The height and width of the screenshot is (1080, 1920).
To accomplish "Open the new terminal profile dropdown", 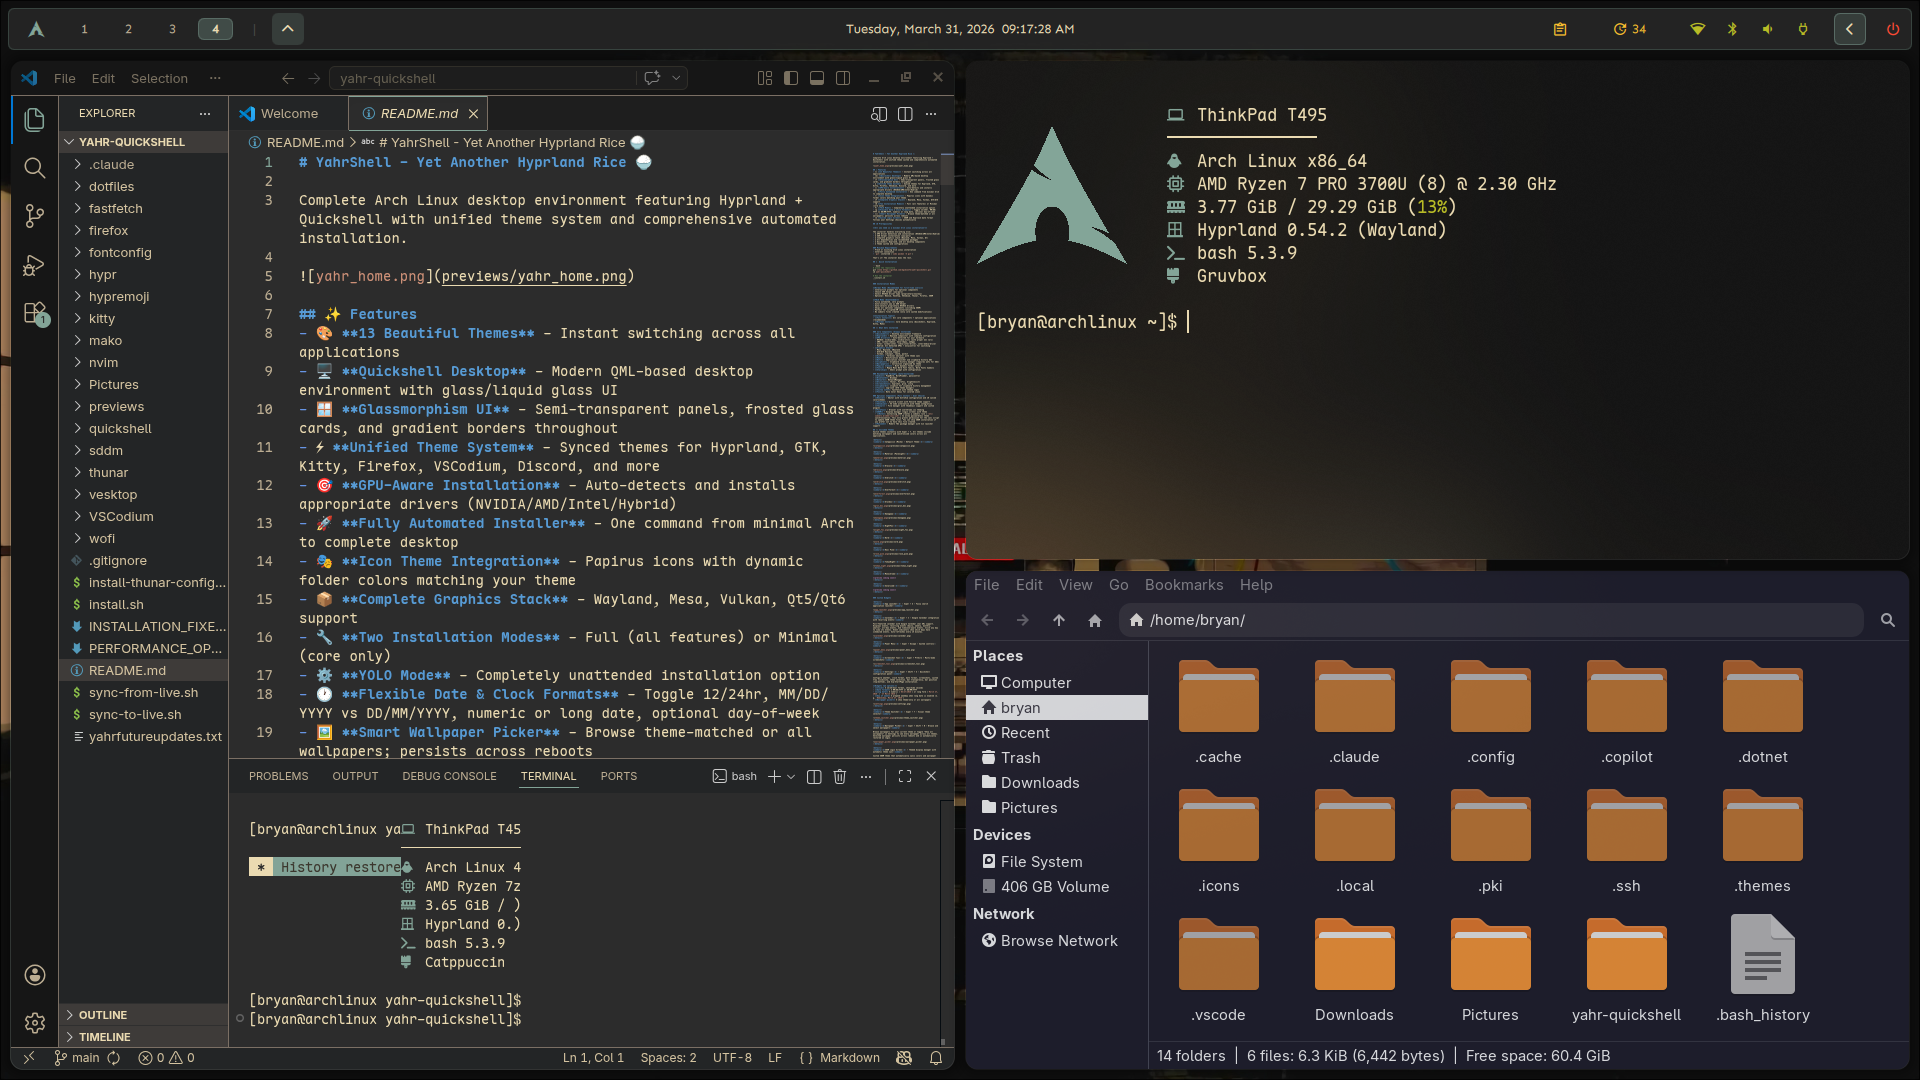I will click(x=791, y=776).
